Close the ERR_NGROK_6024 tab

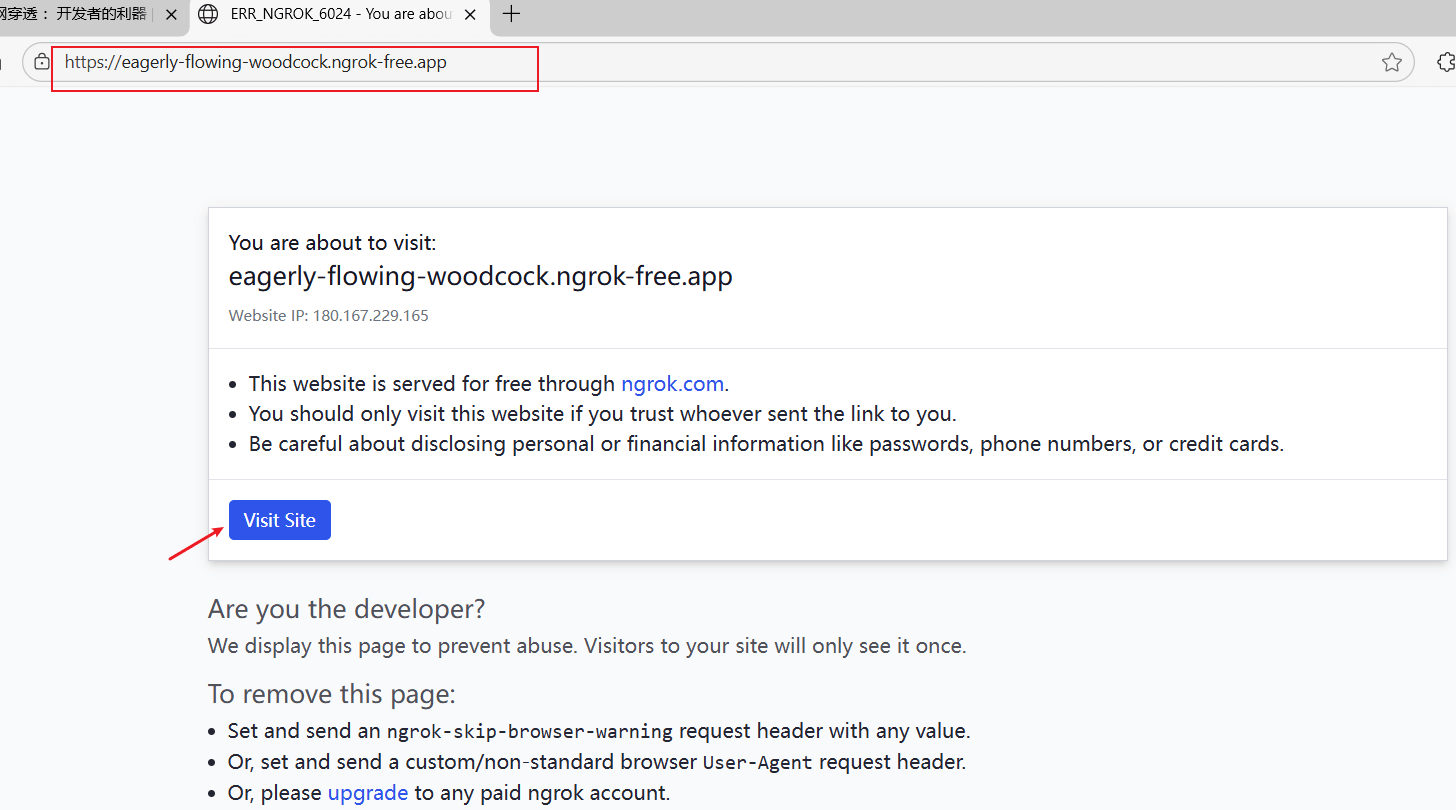[470, 15]
